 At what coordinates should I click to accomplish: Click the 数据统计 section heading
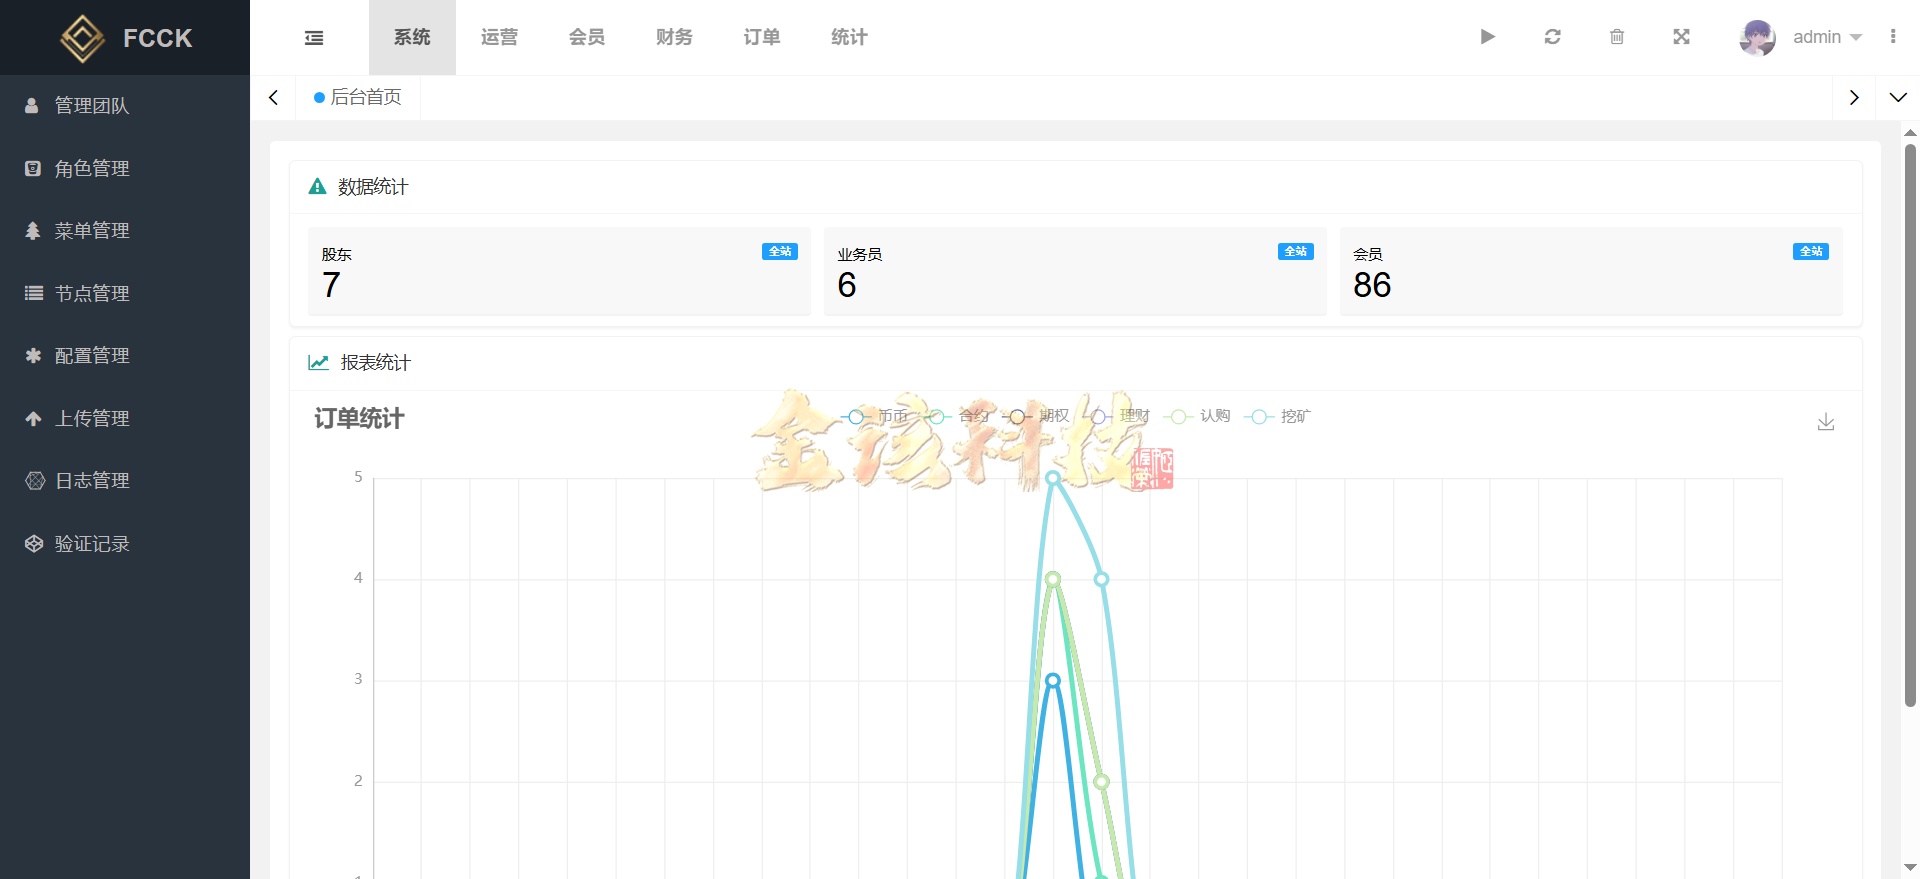click(x=373, y=187)
